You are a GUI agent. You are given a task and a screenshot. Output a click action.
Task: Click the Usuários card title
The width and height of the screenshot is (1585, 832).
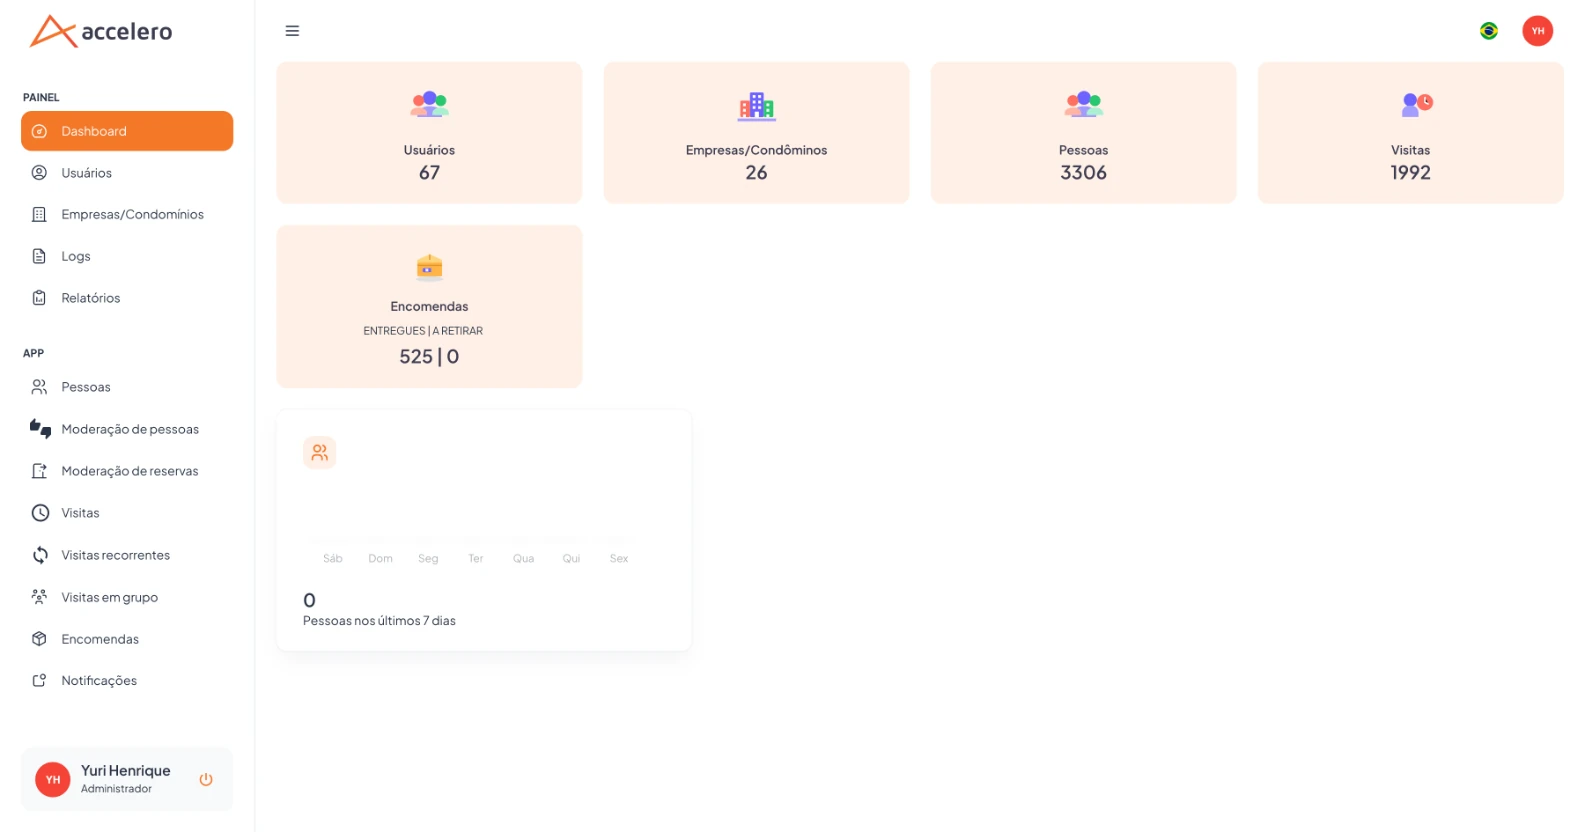click(429, 150)
